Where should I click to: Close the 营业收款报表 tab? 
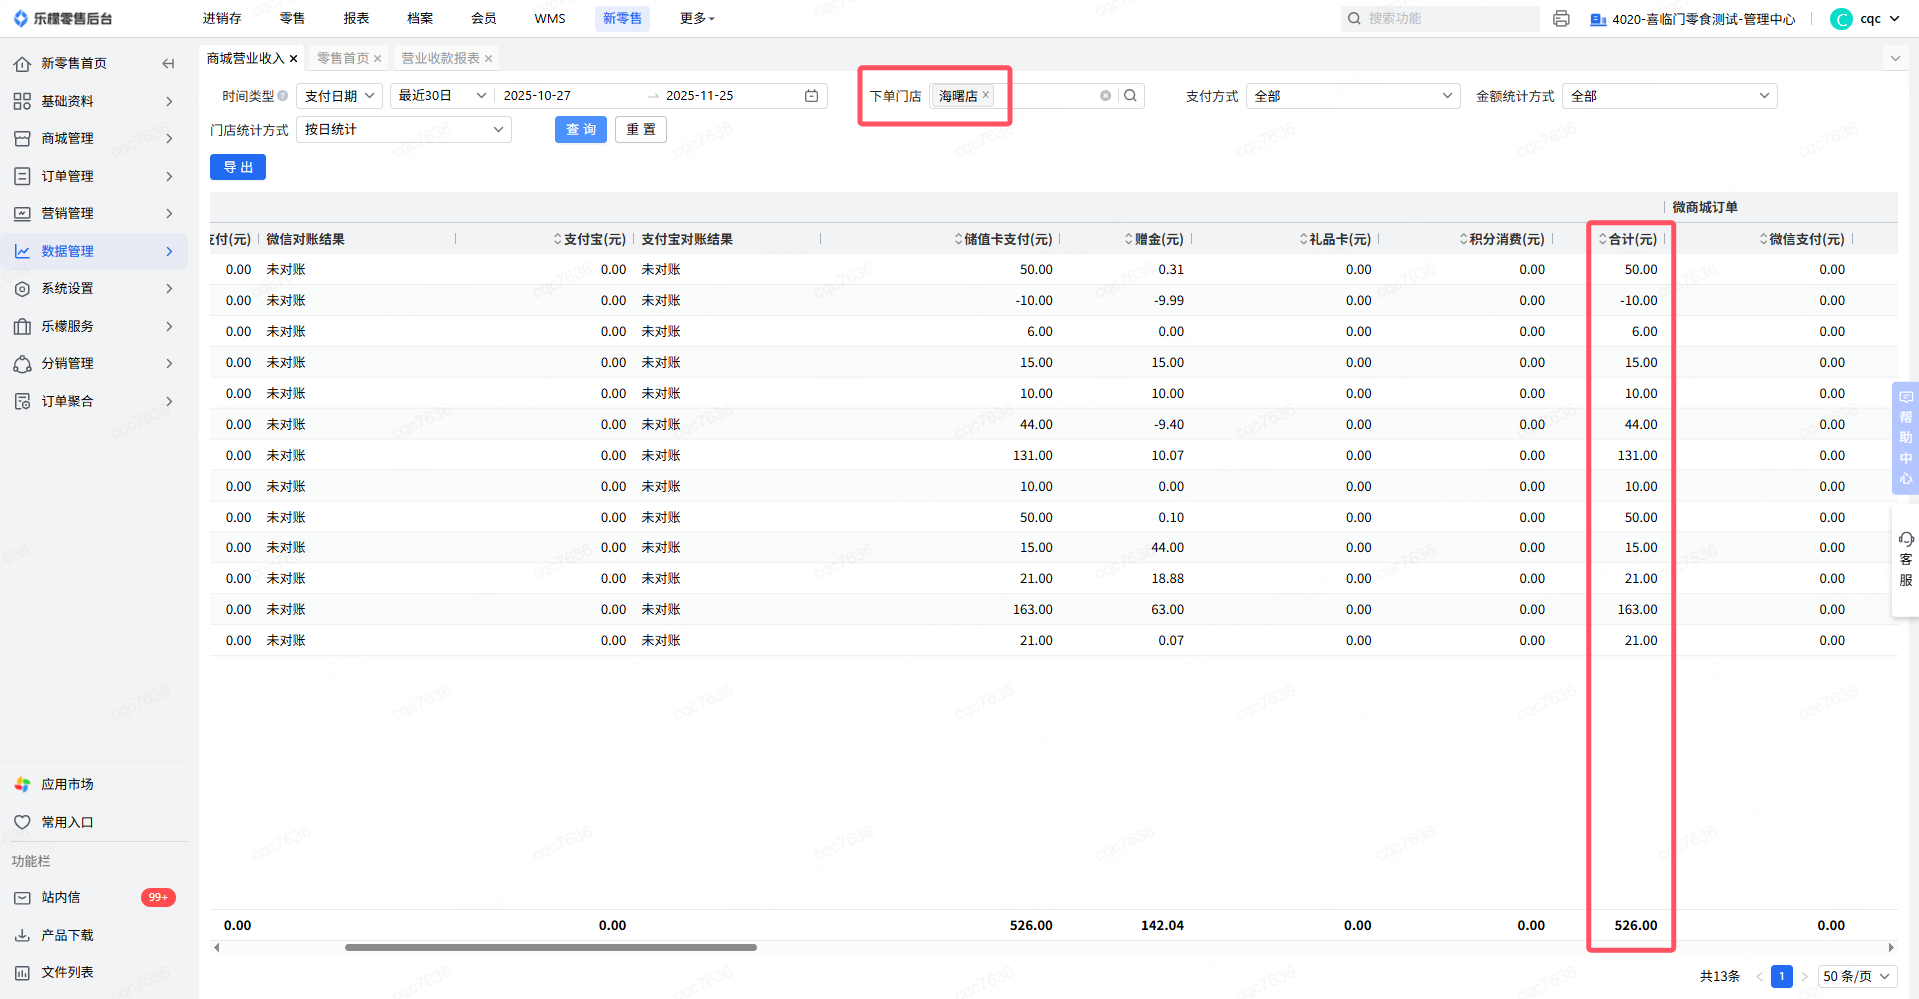coord(488,59)
